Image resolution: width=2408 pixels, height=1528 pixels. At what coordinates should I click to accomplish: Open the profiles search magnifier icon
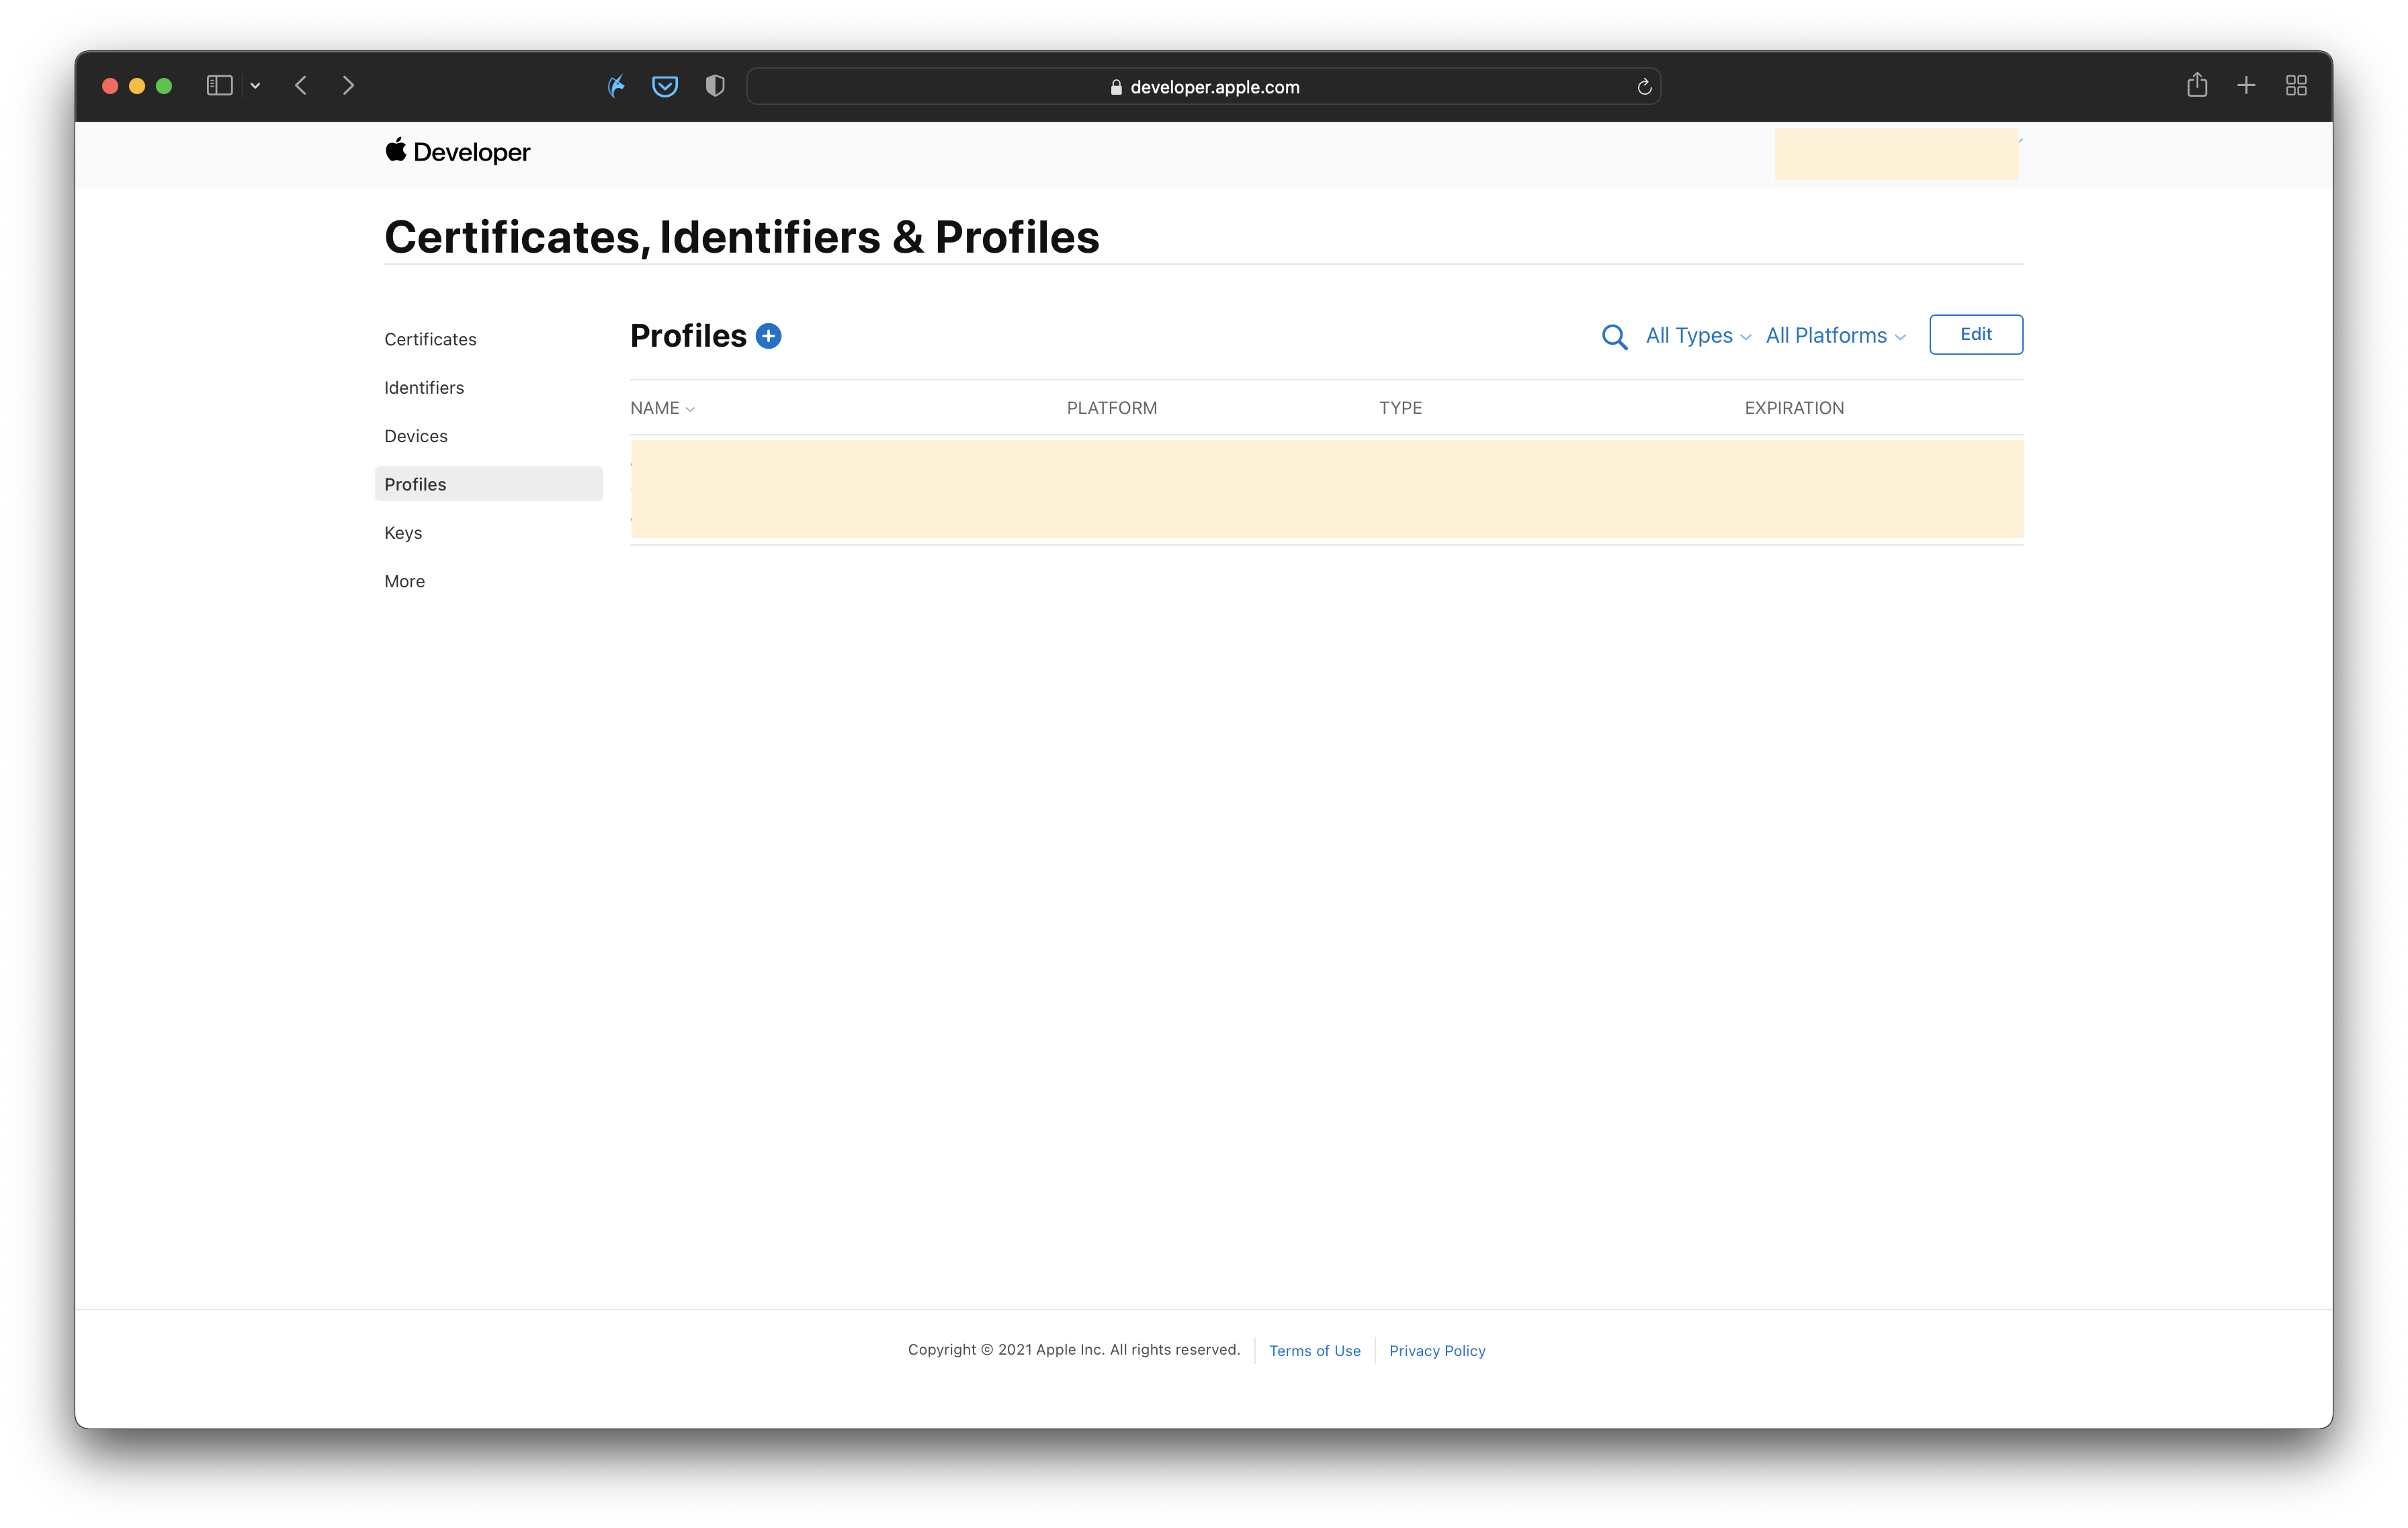pyautogui.click(x=1613, y=336)
